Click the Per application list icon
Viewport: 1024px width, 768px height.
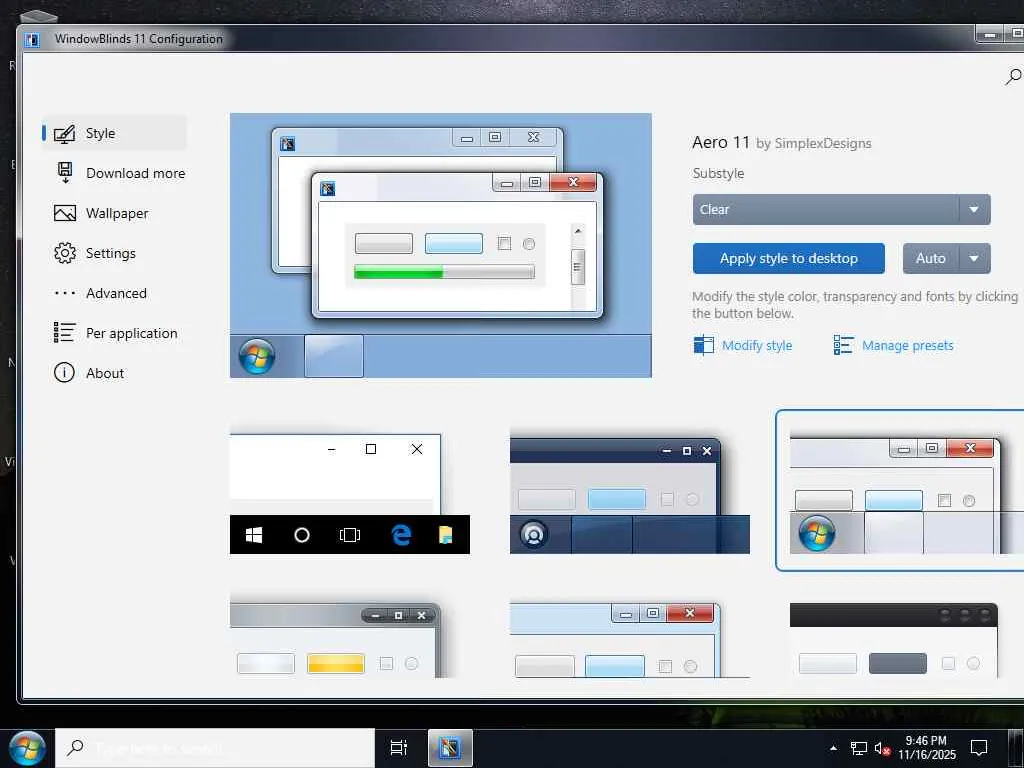pos(64,332)
